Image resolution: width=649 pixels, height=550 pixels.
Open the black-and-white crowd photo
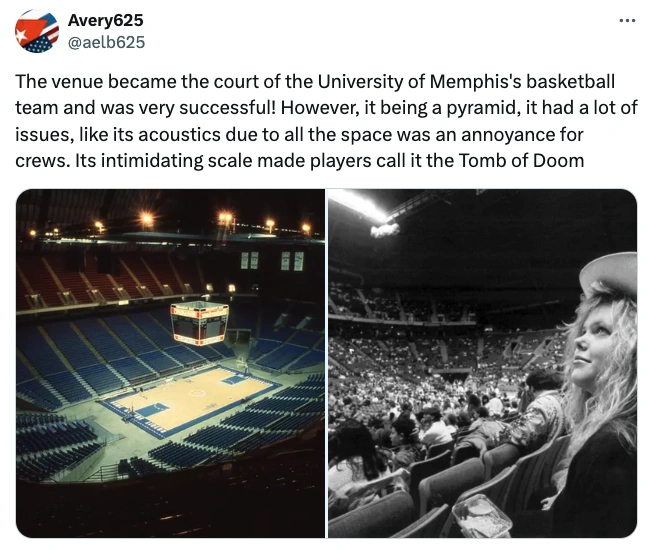pos(483,364)
